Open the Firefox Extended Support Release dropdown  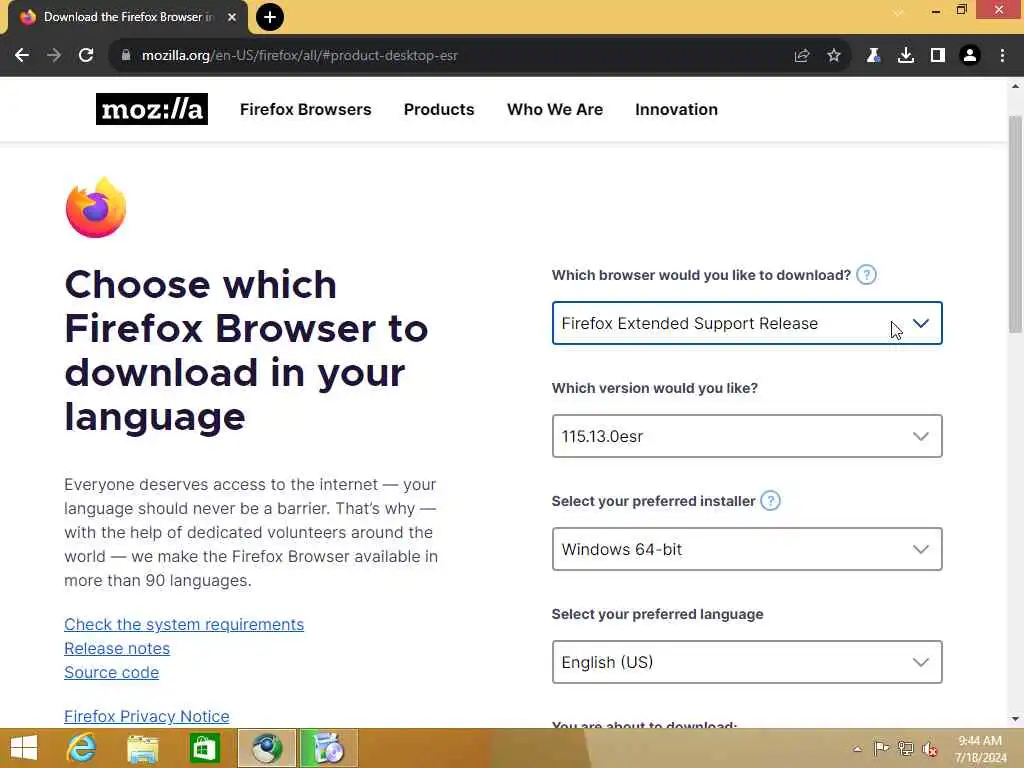click(x=747, y=323)
